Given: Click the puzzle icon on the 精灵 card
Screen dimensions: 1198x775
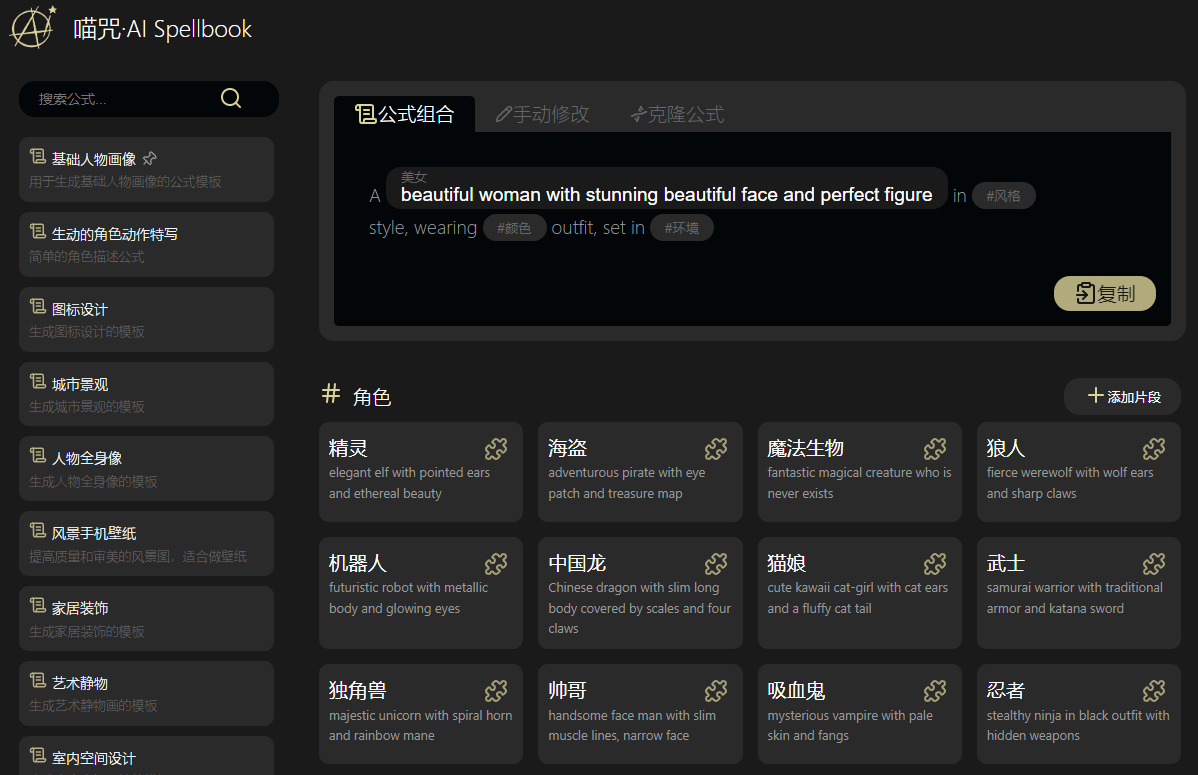Looking at the screenshot, I should point(496,449).
